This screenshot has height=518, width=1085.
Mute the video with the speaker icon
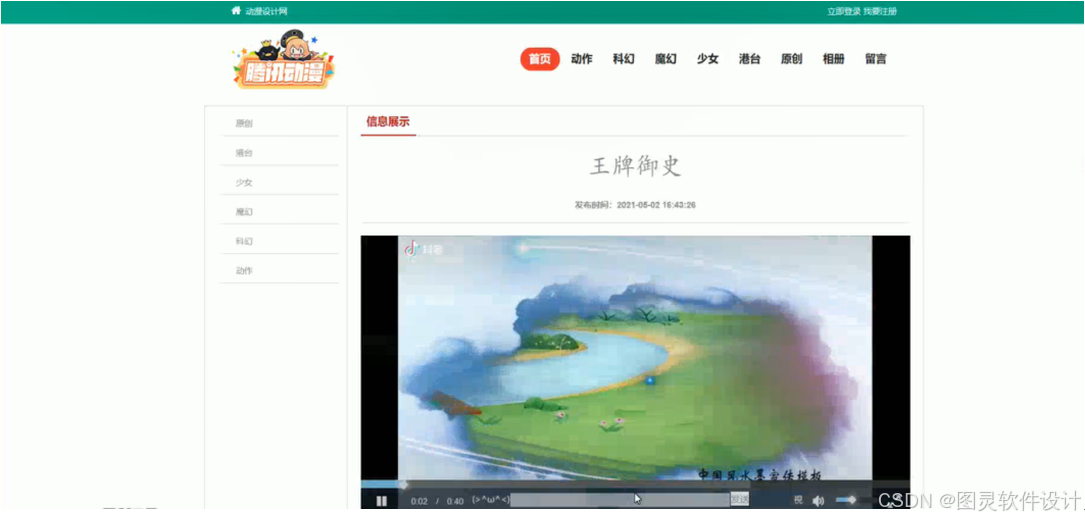click(818, 500)
